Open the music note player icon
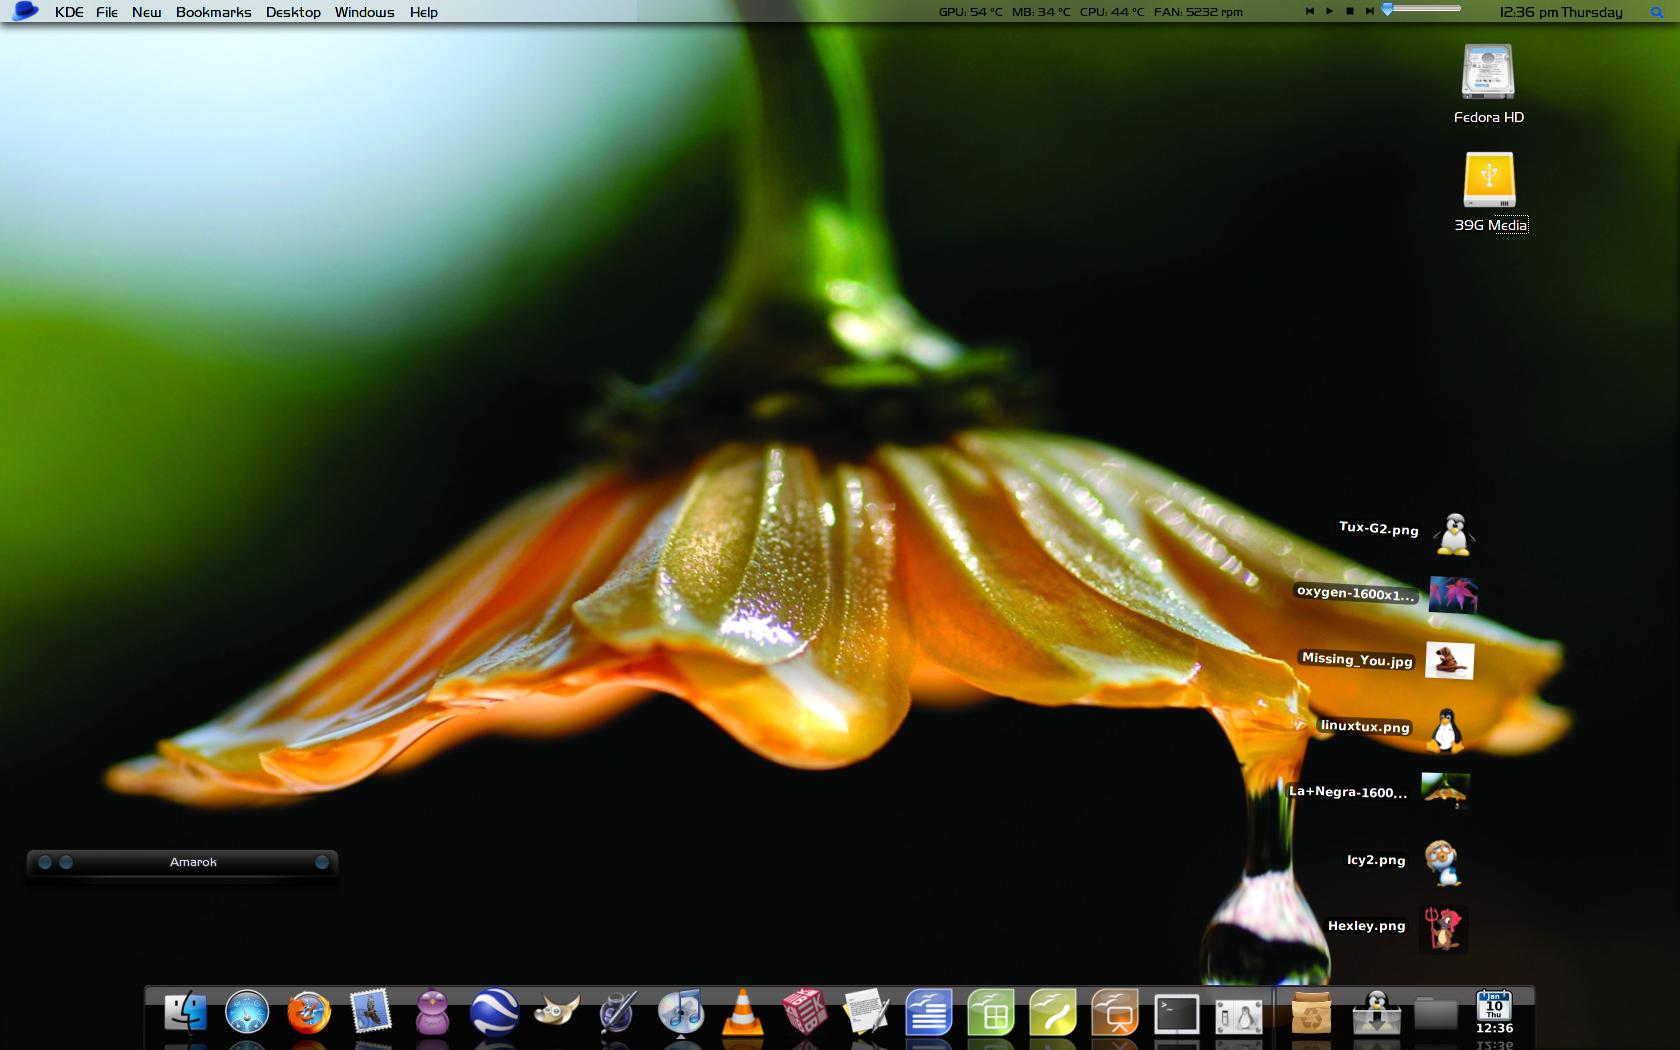Image resolution: width=1680 pixels, height=1050 pixels. click(x=681, y=1012)
